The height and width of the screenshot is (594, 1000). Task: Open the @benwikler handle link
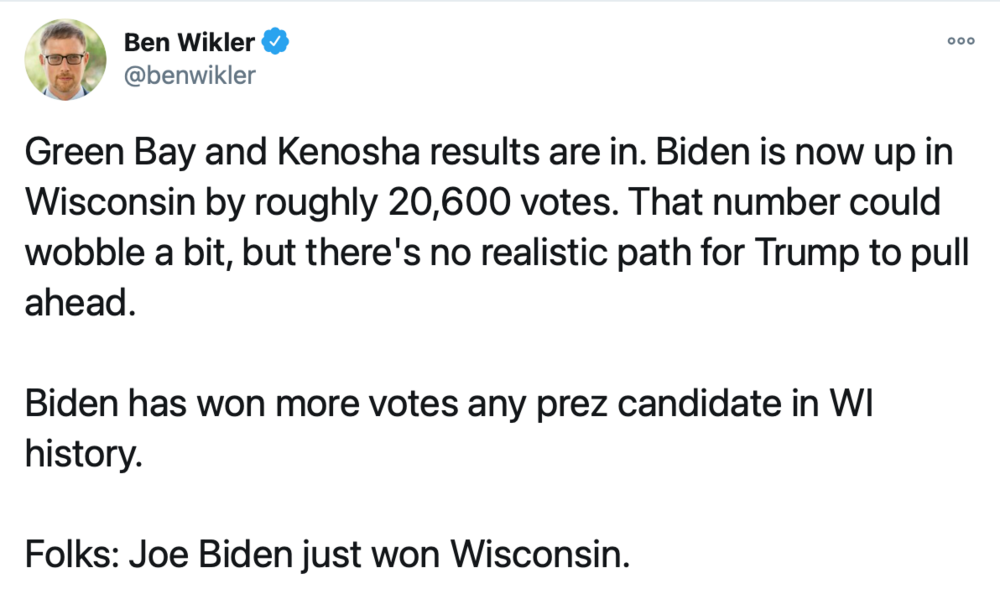click(189, 75)
